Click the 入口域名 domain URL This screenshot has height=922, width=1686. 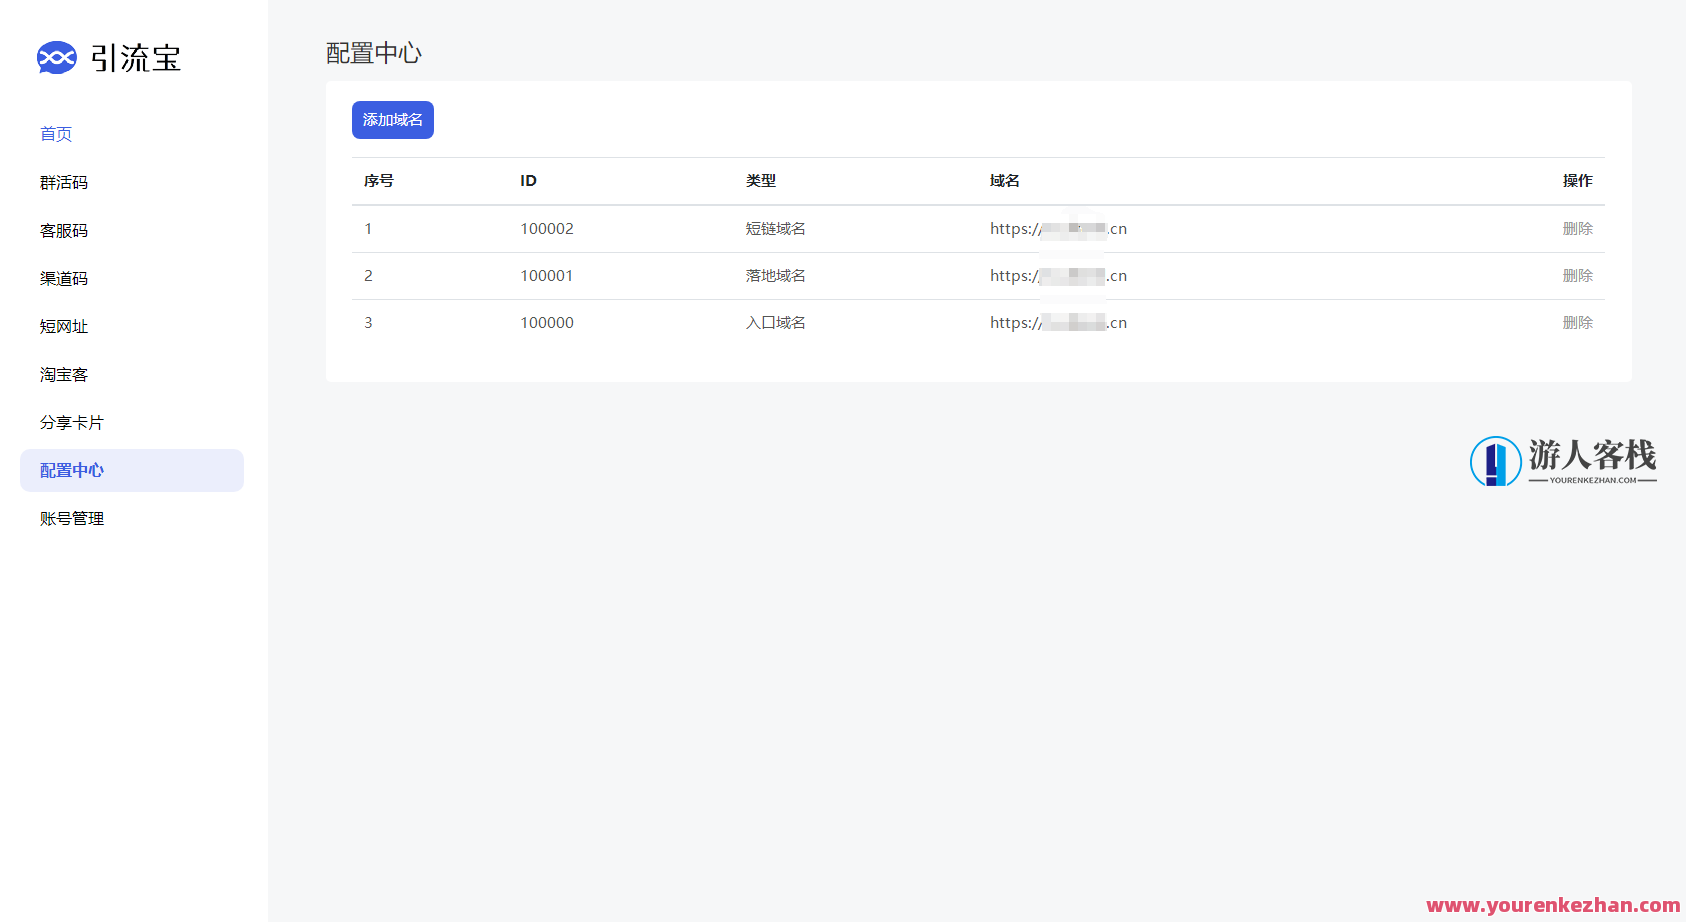tap(1058, 323)
